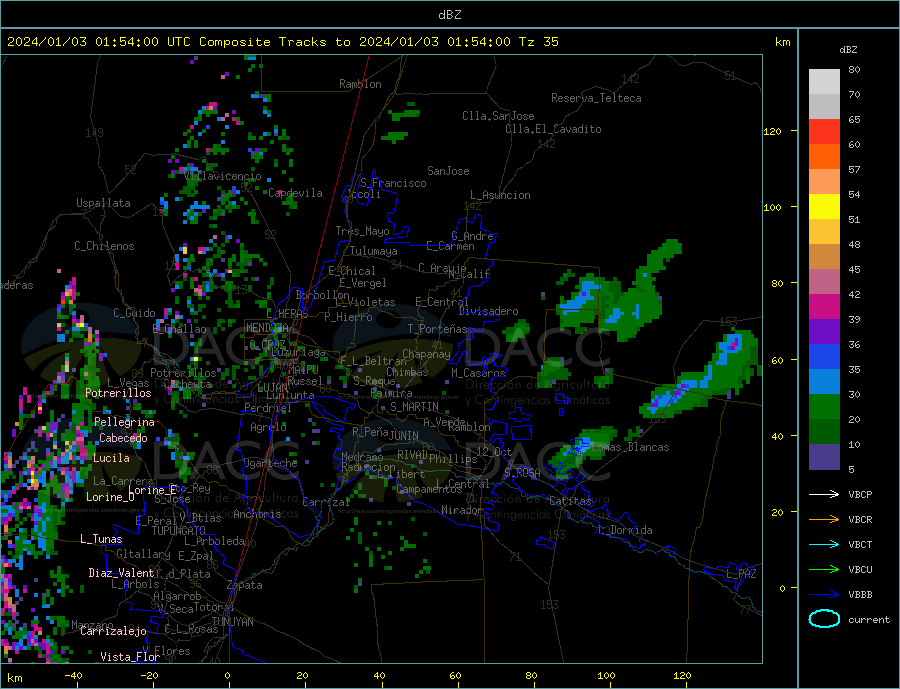
Task: Click the 'S_ROSA' map label
Action: coord(522,473)
